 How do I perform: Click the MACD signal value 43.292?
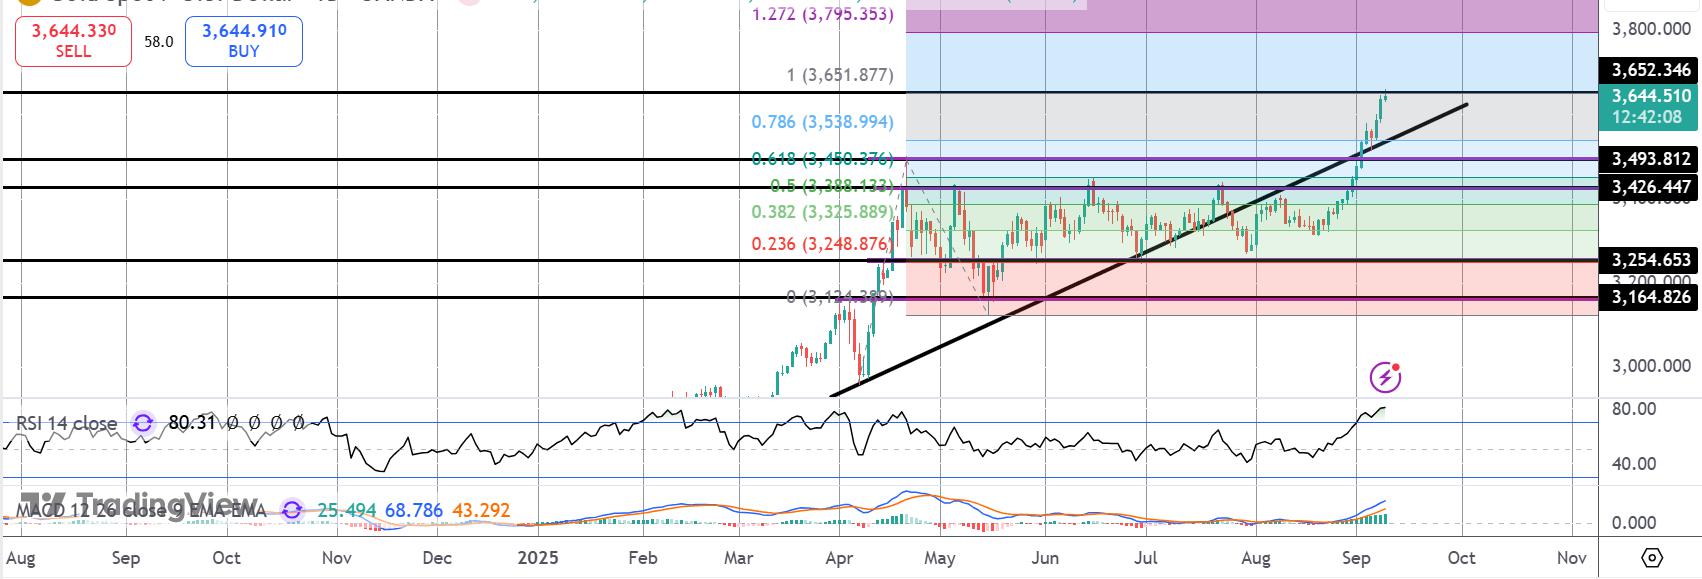(x=481, y=511)
